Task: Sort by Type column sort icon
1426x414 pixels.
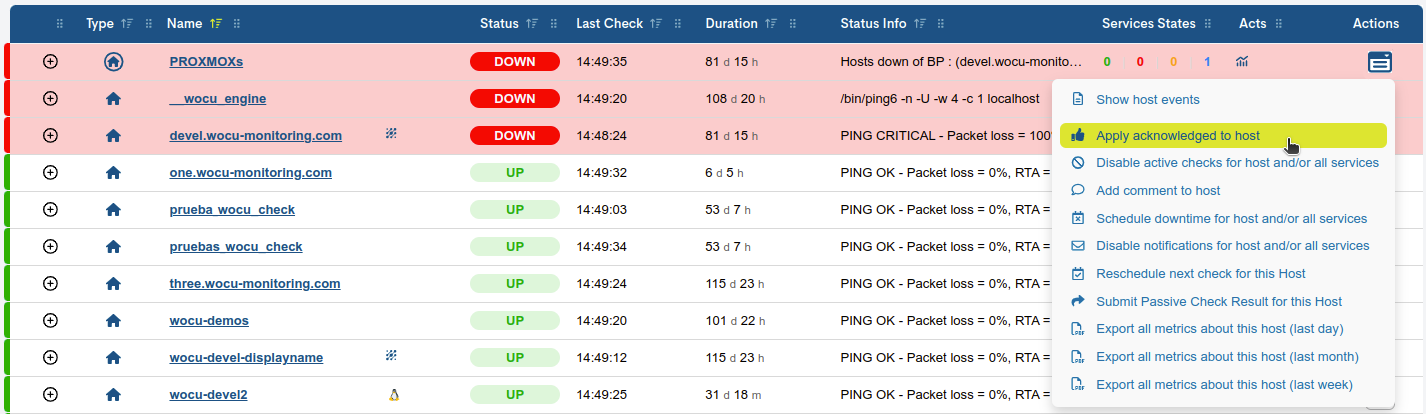Action: (127, 24)
